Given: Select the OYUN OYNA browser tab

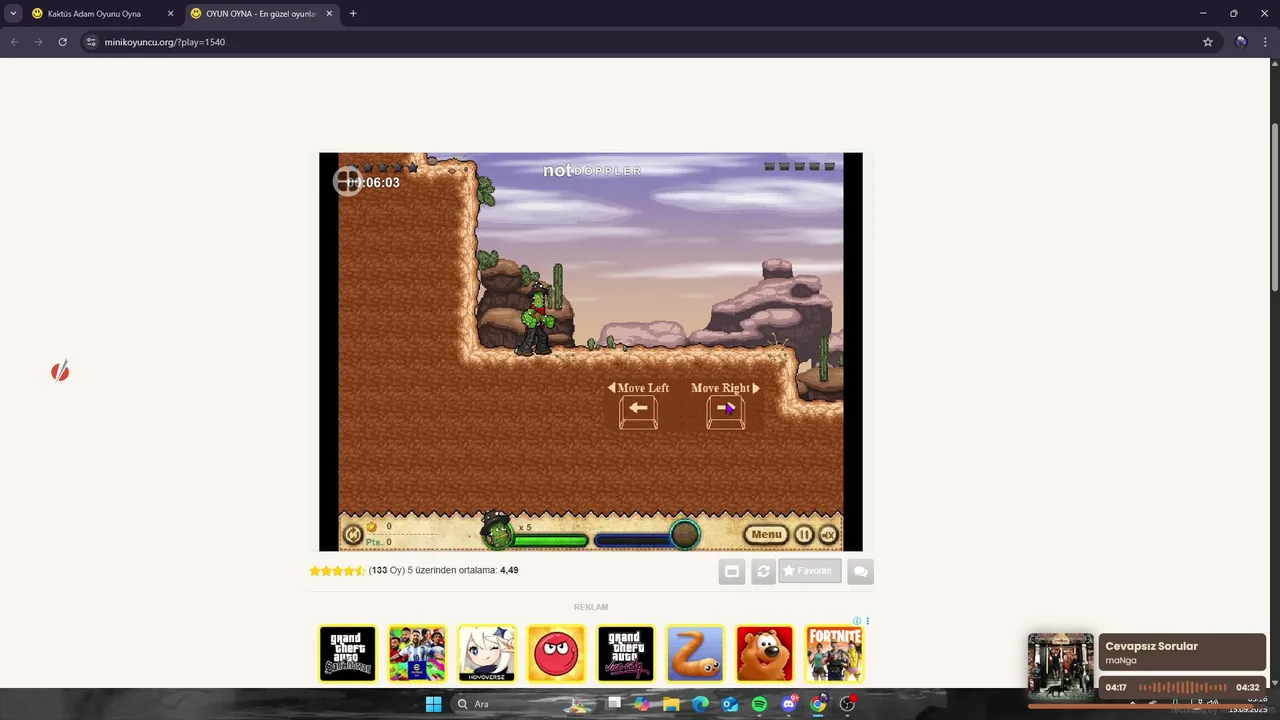Looking at the screenshot, I should (260, 14).
